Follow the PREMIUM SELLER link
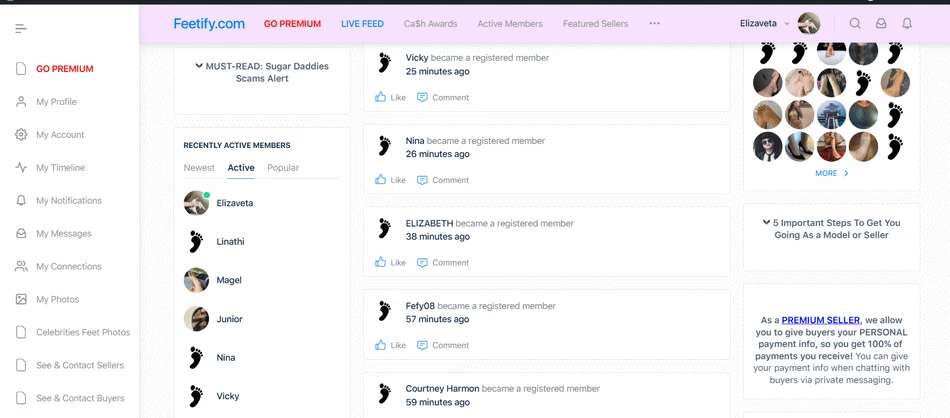This screenshot has width=950, height=418. click(x=820, y=320)
